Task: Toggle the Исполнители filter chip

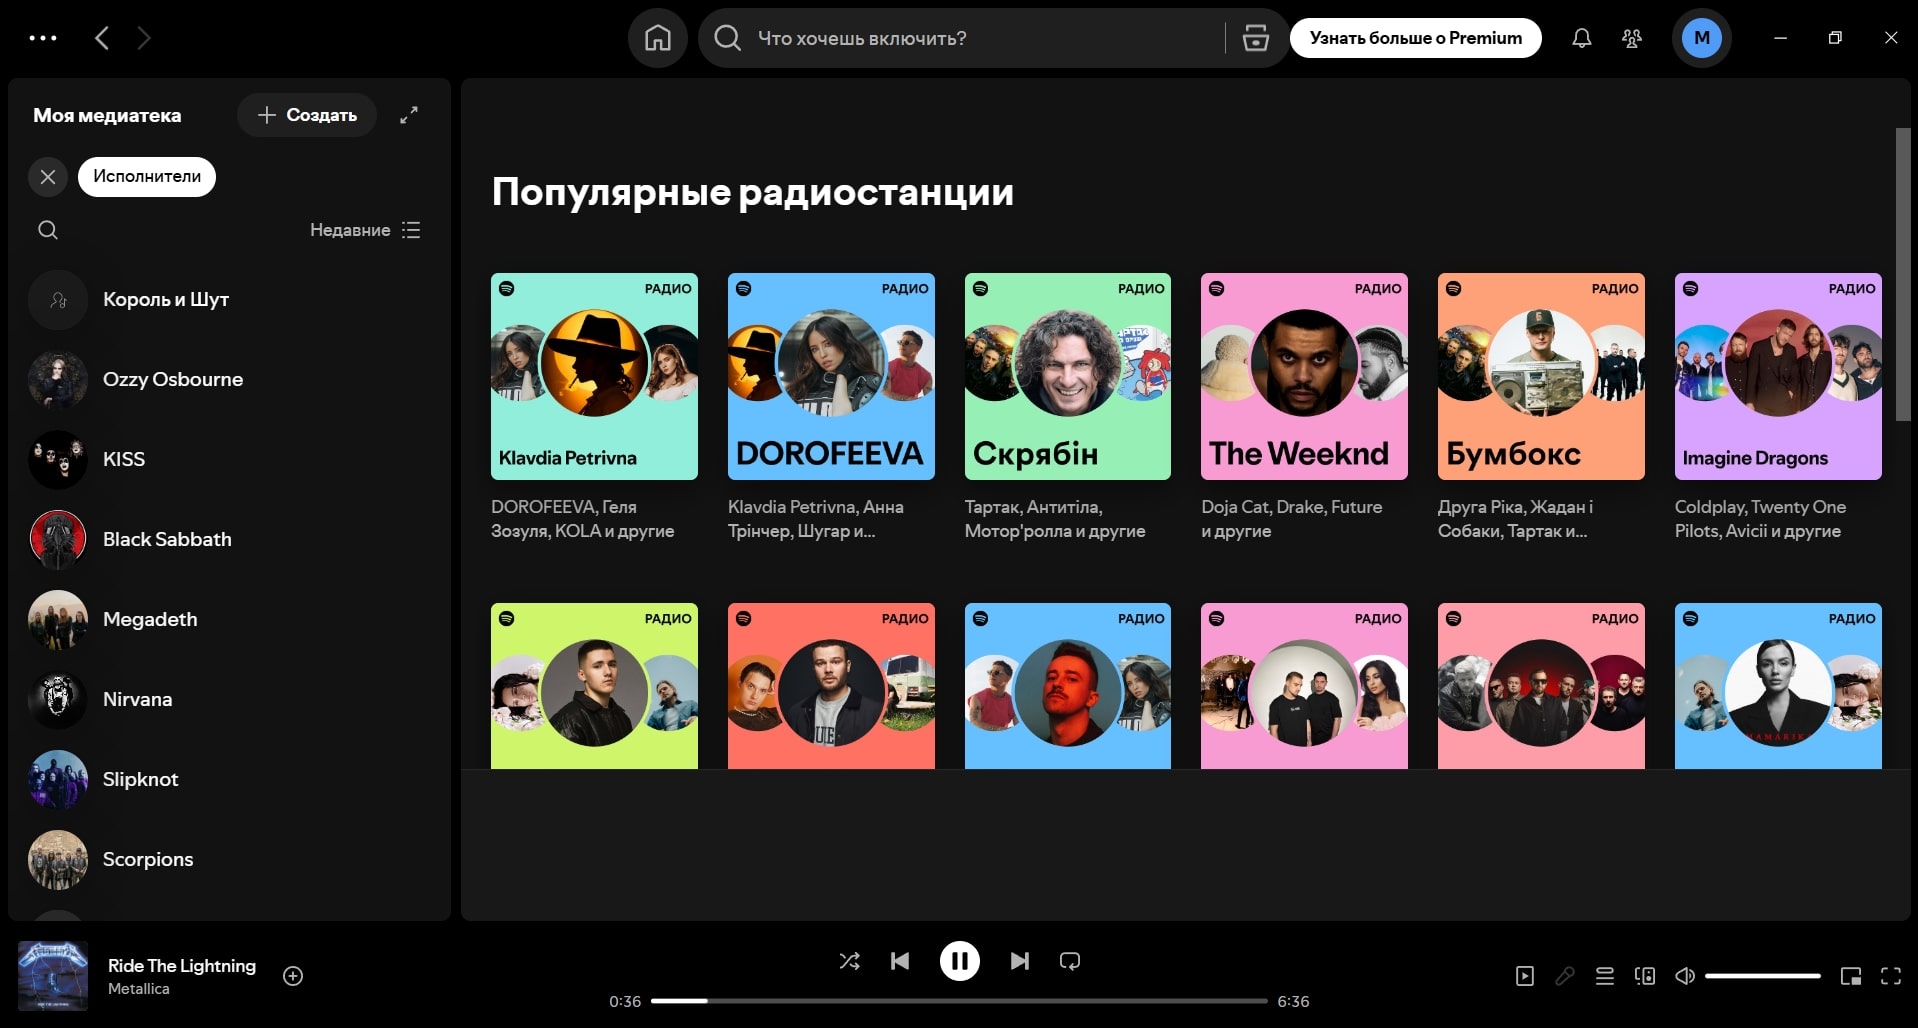Action: point(147,177)
